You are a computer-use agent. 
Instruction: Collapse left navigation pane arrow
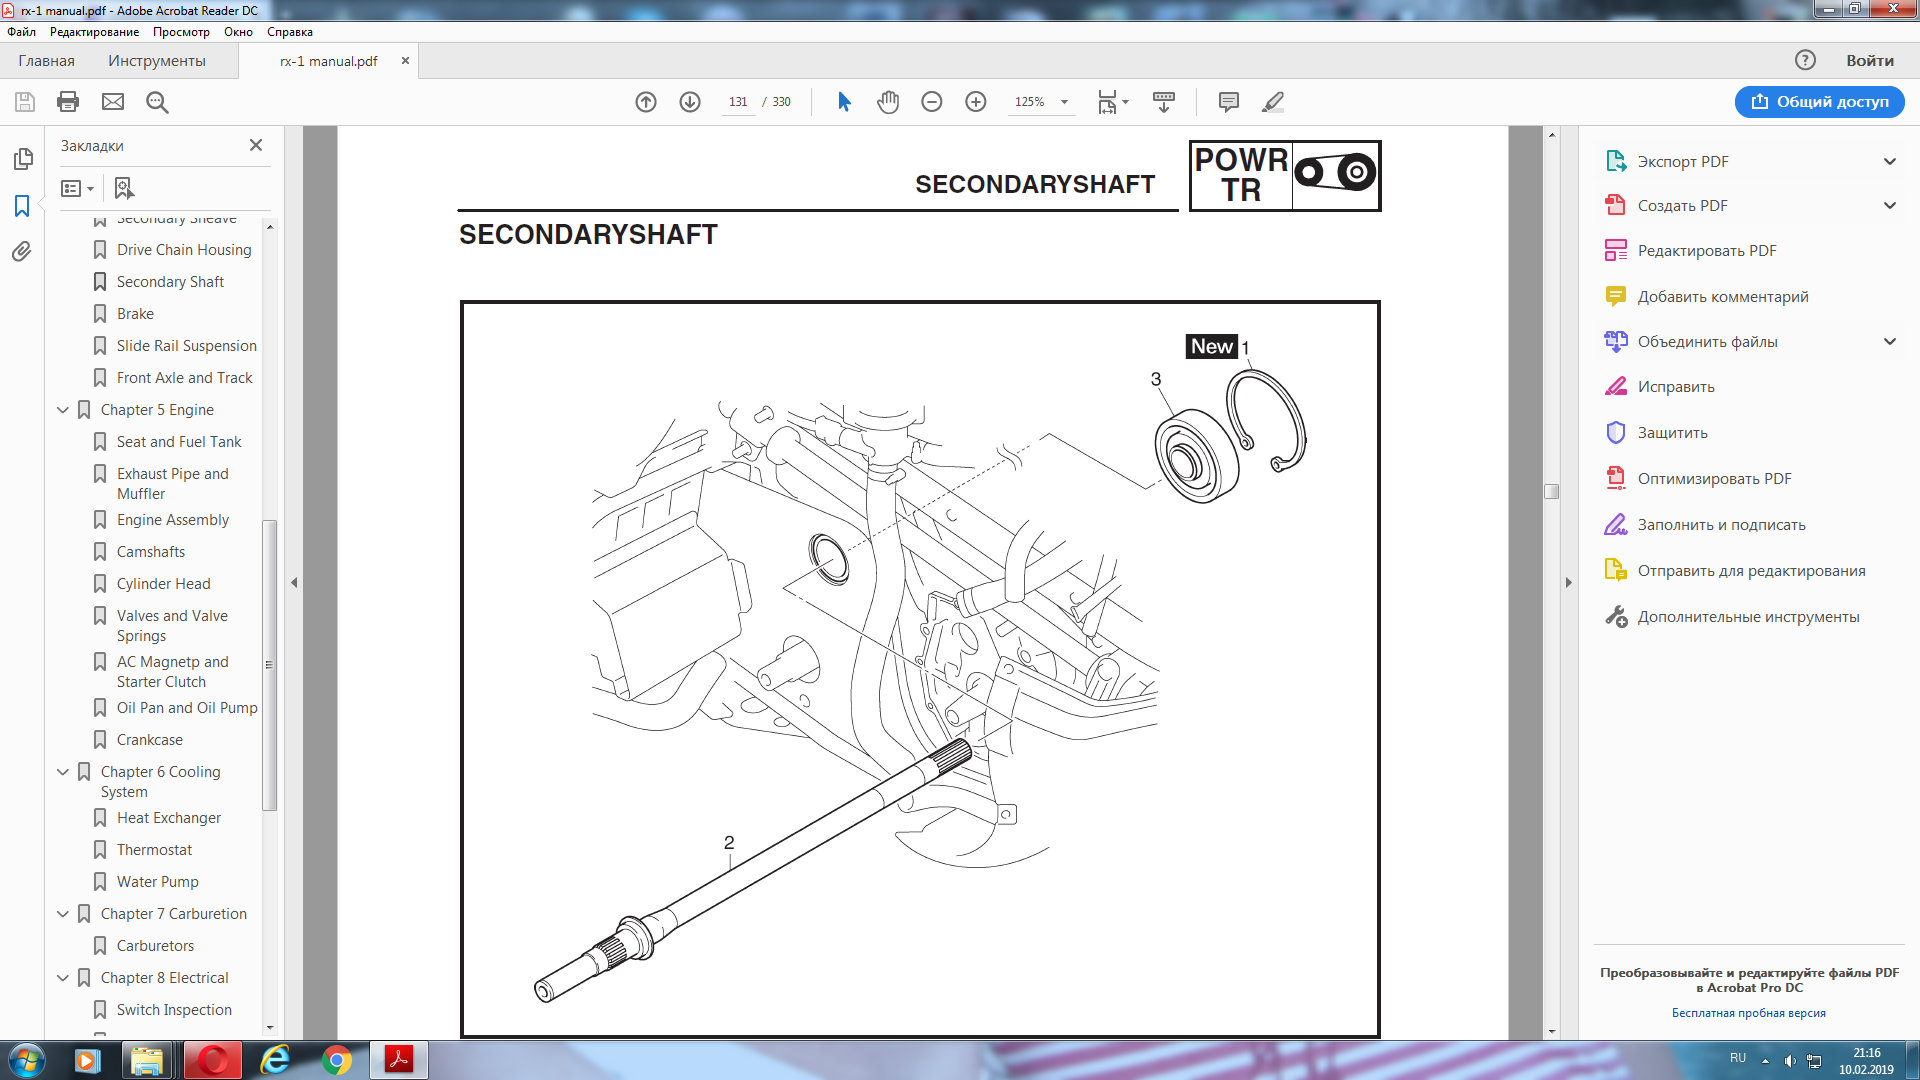[294, 582]
